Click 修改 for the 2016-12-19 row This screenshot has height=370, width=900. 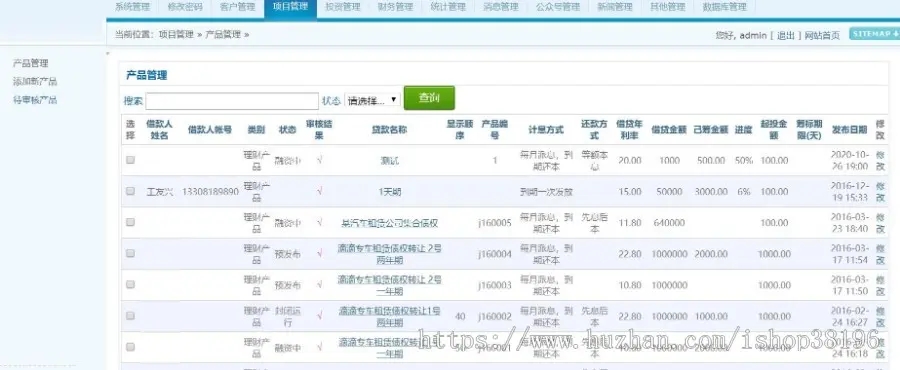(x=880, y=192)
